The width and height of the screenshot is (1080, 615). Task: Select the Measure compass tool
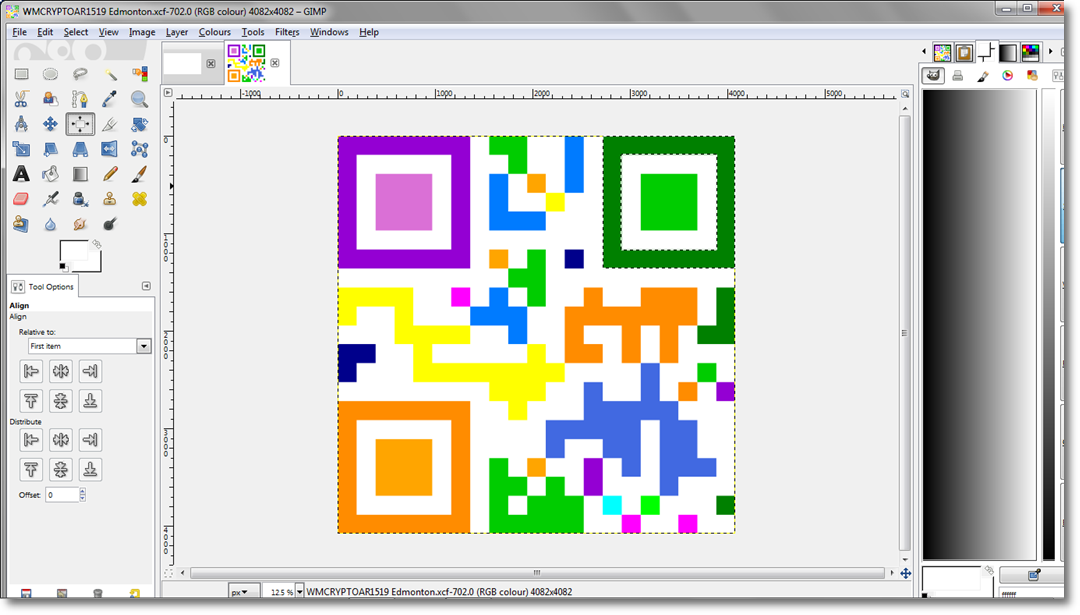click(21, 124)
